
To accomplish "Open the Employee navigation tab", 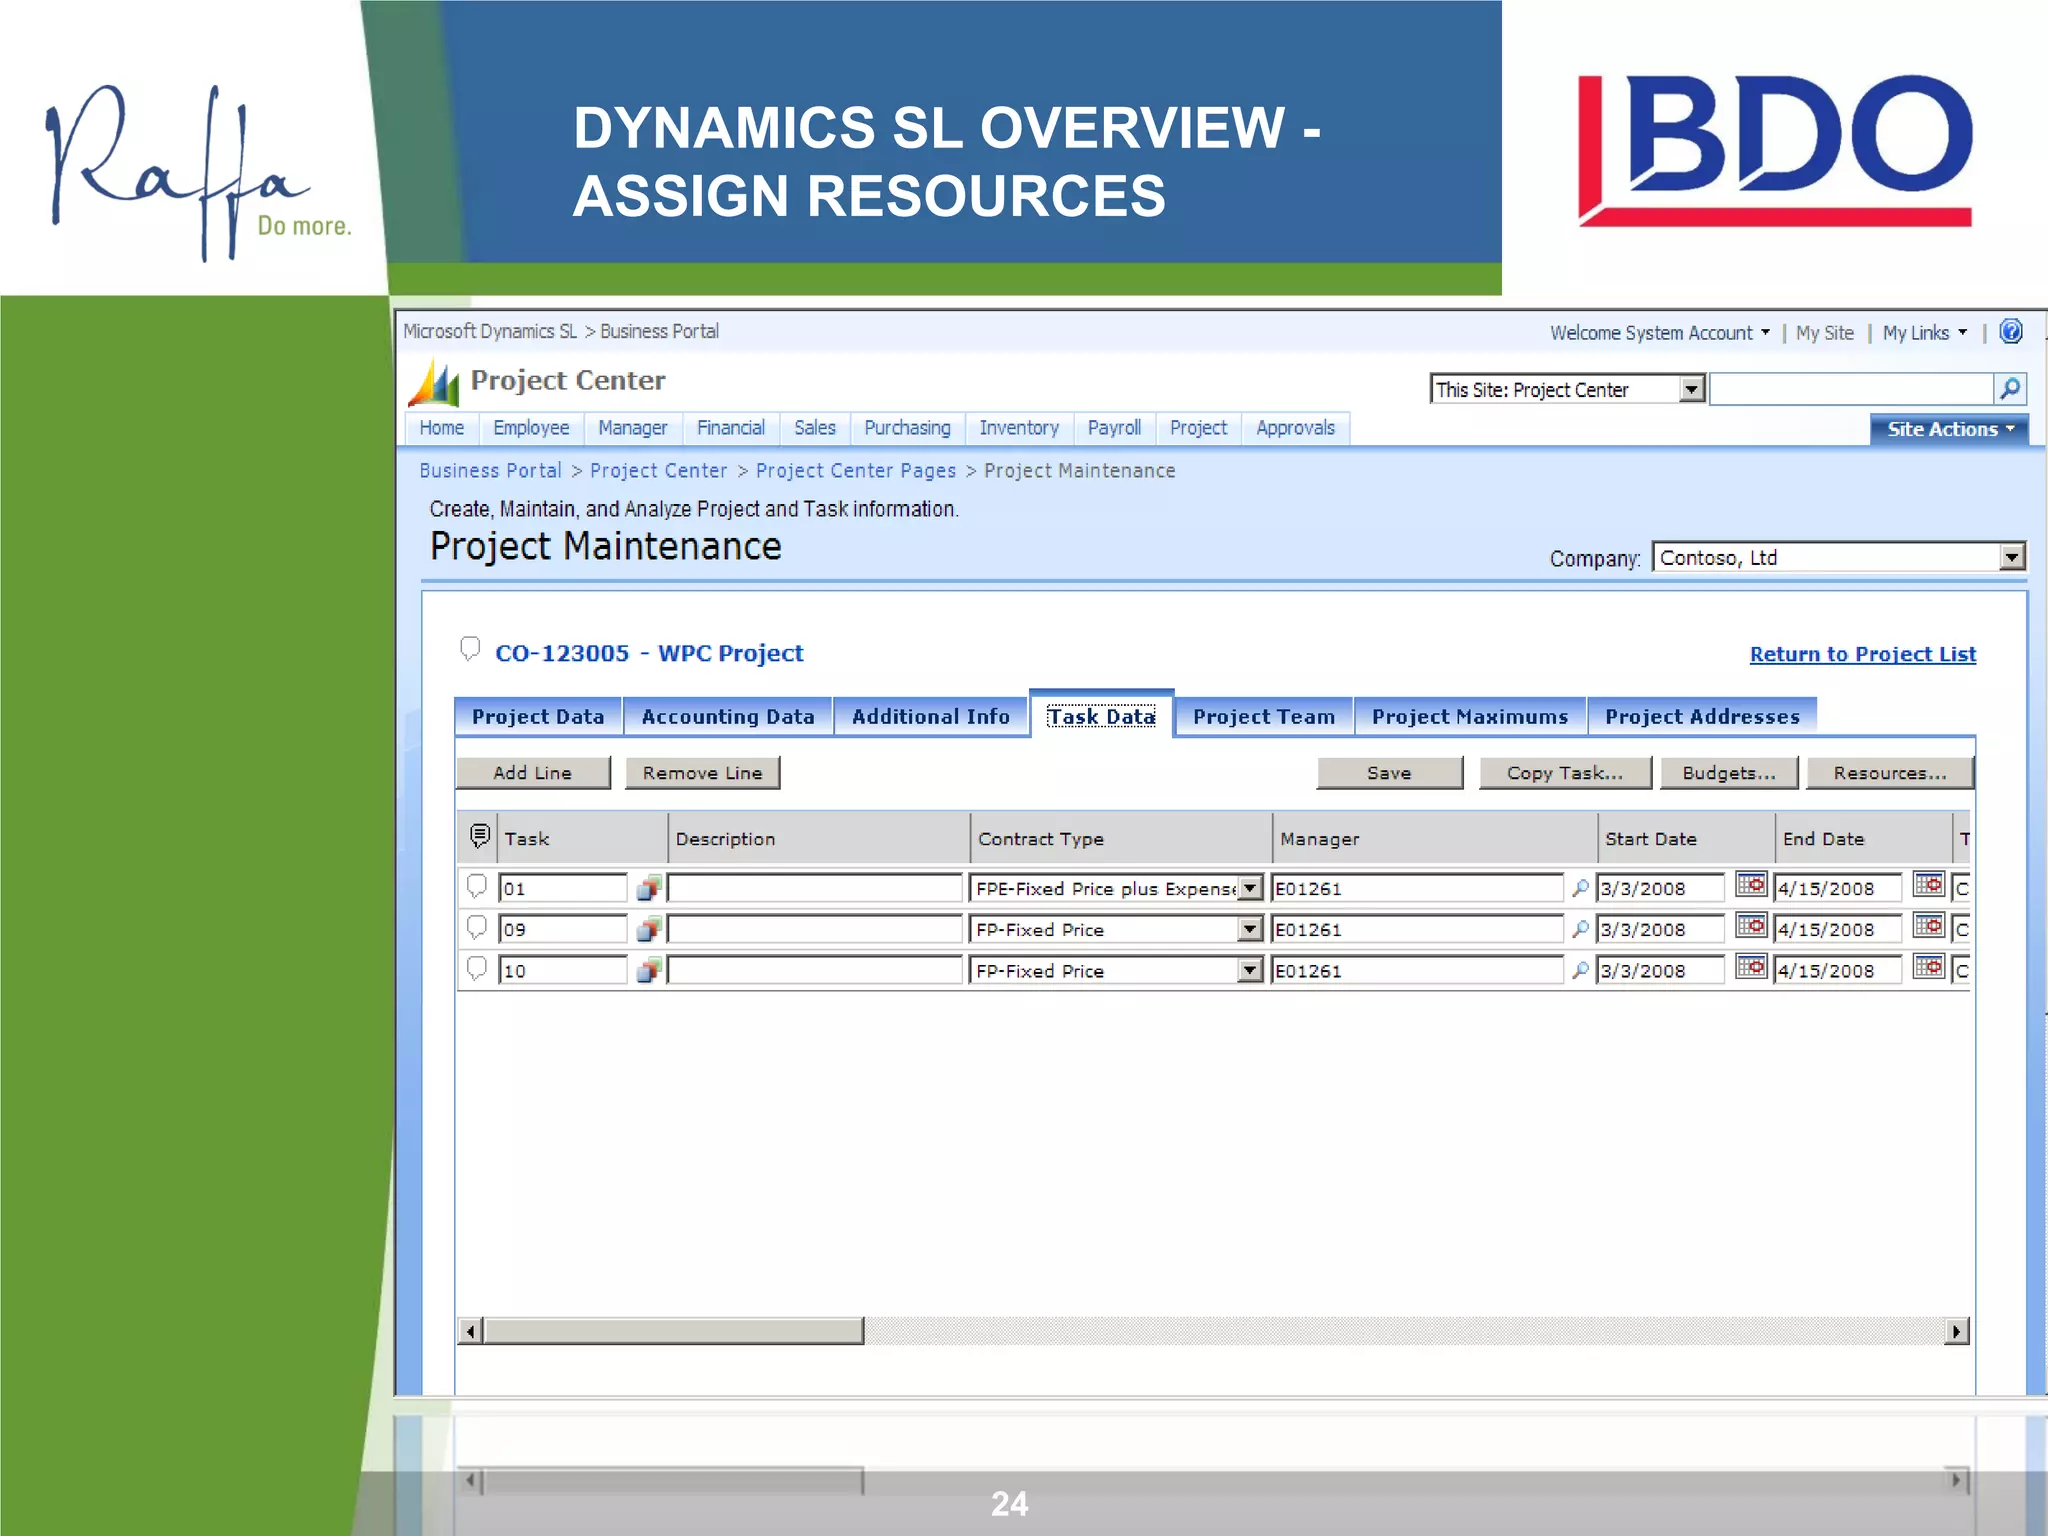I will (531, 428).
